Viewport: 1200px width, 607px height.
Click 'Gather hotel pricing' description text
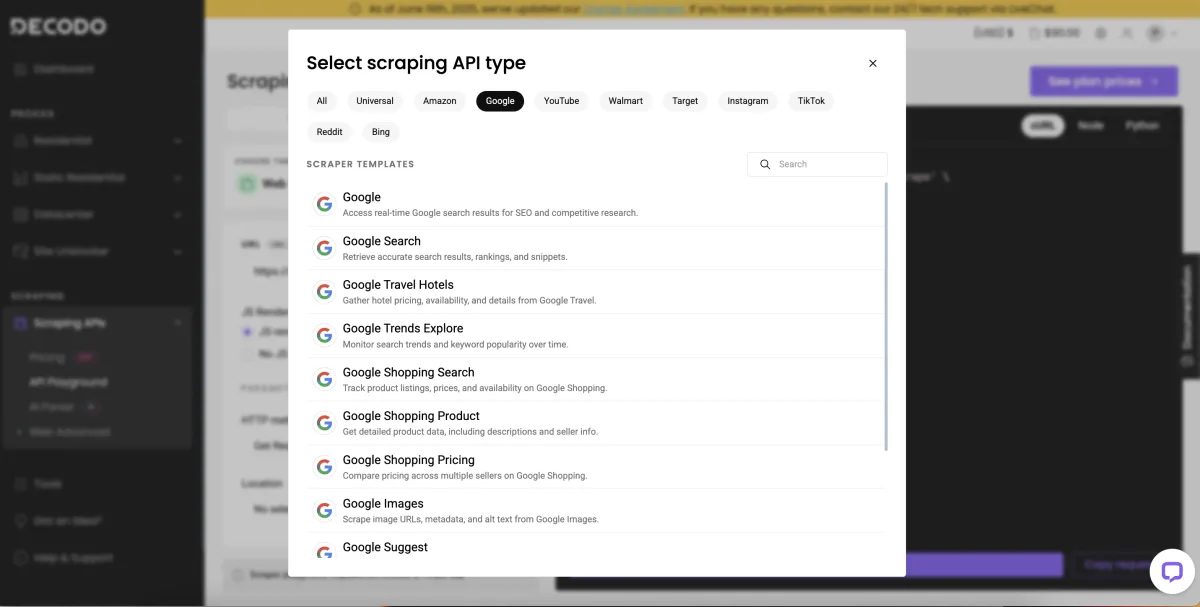tap(469, 300)
